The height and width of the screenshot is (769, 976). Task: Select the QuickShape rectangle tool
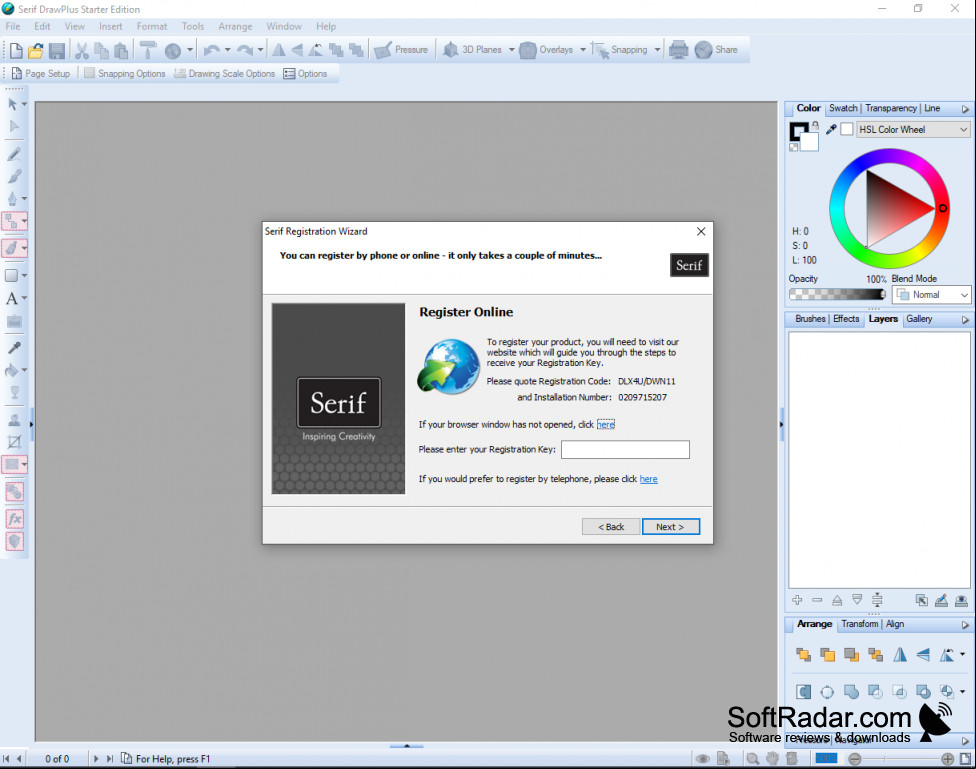[x=12, y=275]
